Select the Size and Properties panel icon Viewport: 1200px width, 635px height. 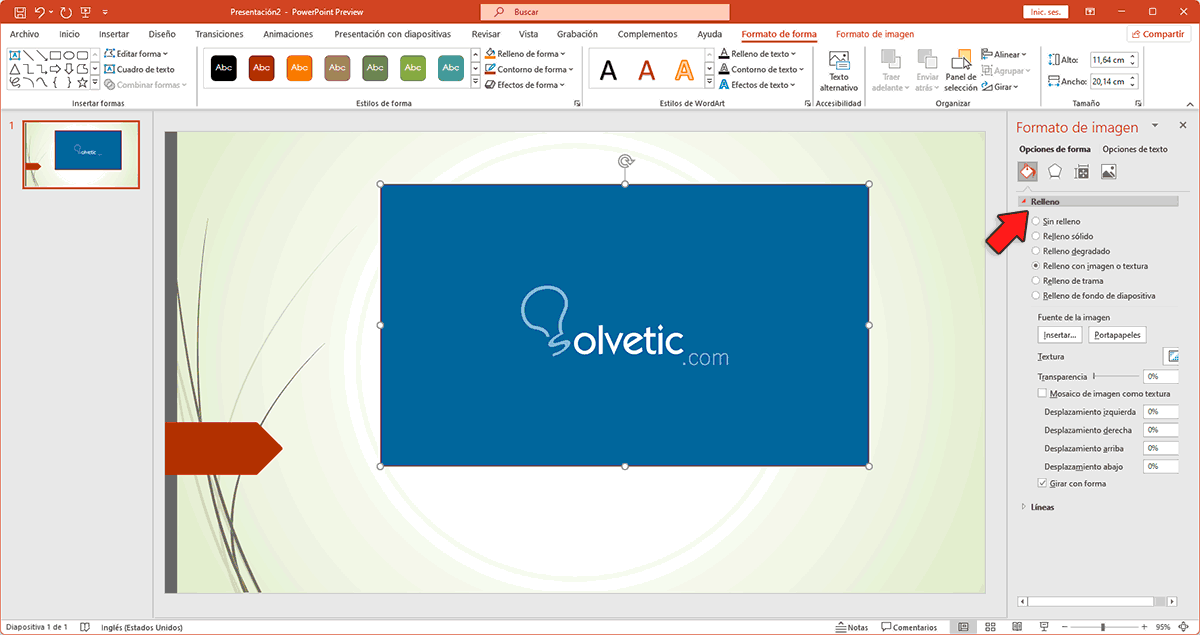point(1081,170)
